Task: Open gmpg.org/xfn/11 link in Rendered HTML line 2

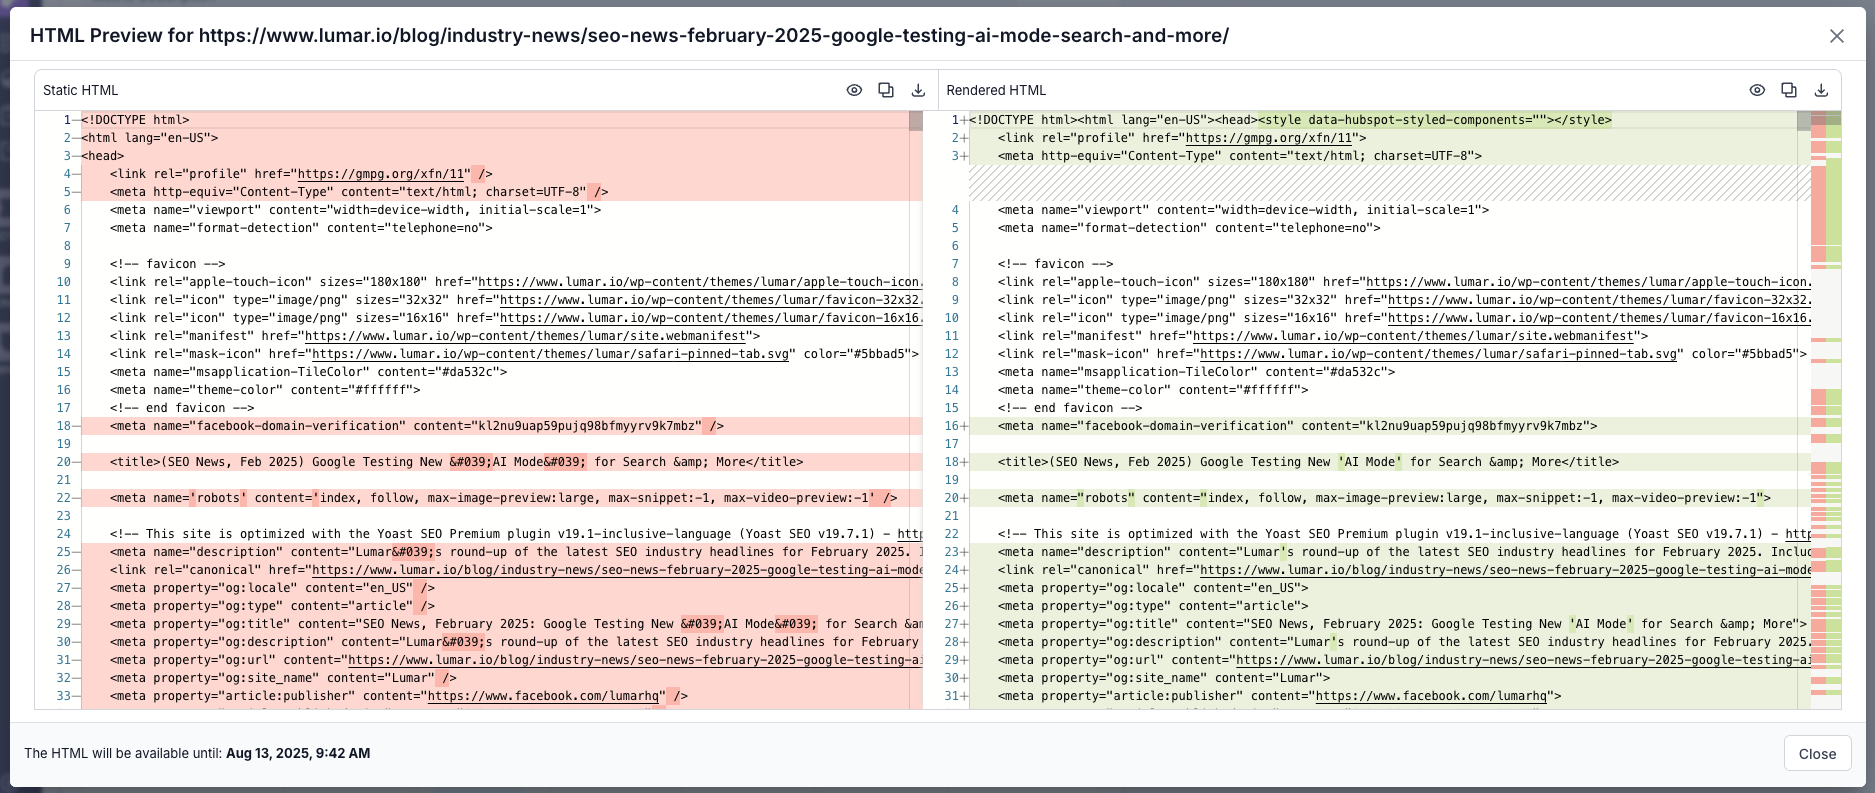Action: (x=1270, y=138)
